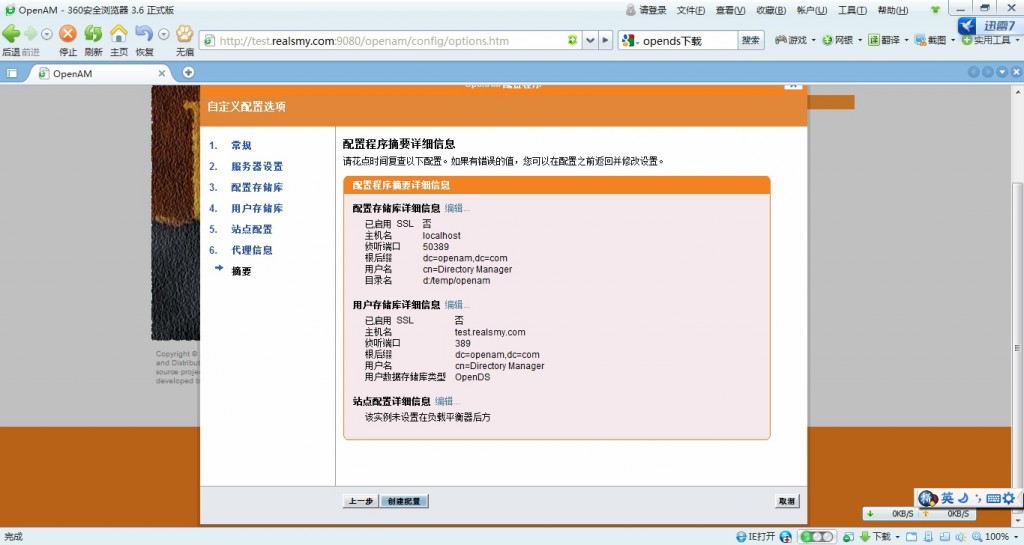Open the Restore closed pages dropdown
This screenshot has height=545, width=1024.
click(164, 34)
